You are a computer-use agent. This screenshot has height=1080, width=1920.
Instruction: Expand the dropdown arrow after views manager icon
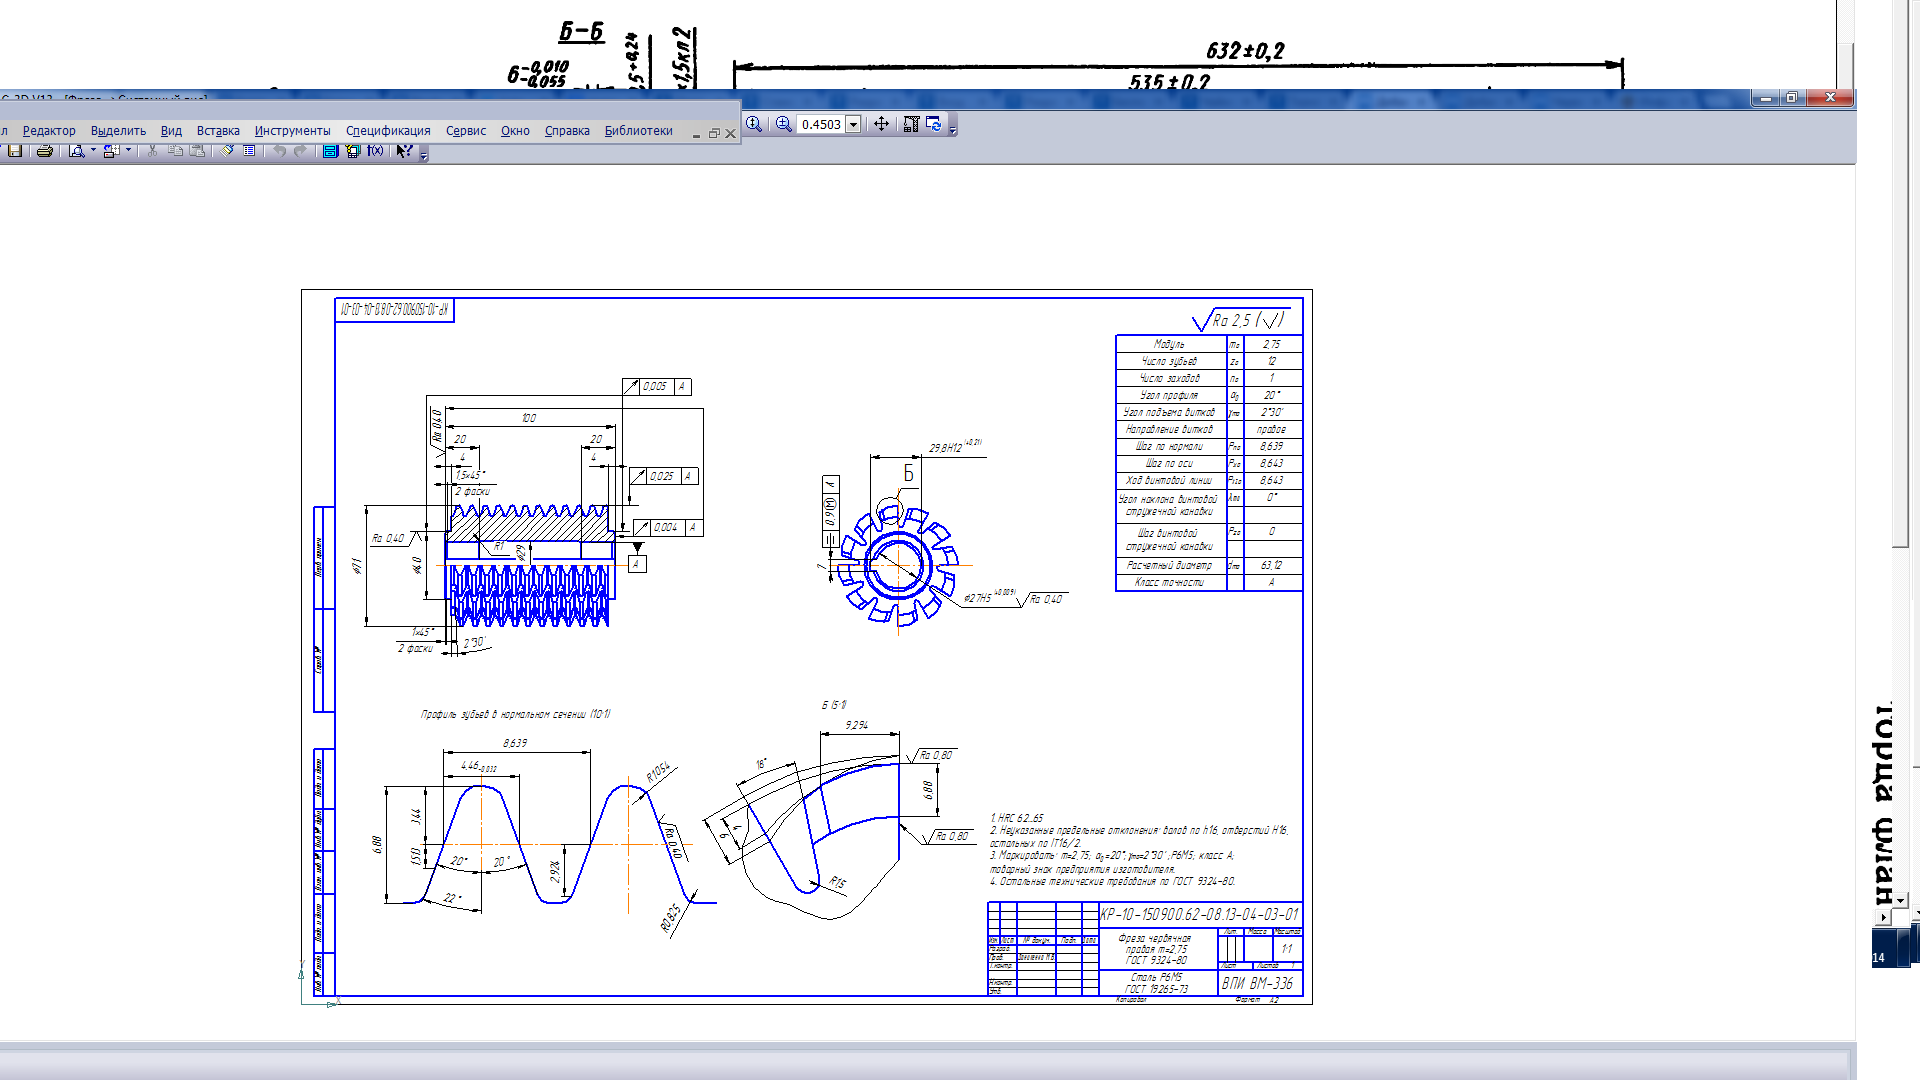tap(128, 151)
